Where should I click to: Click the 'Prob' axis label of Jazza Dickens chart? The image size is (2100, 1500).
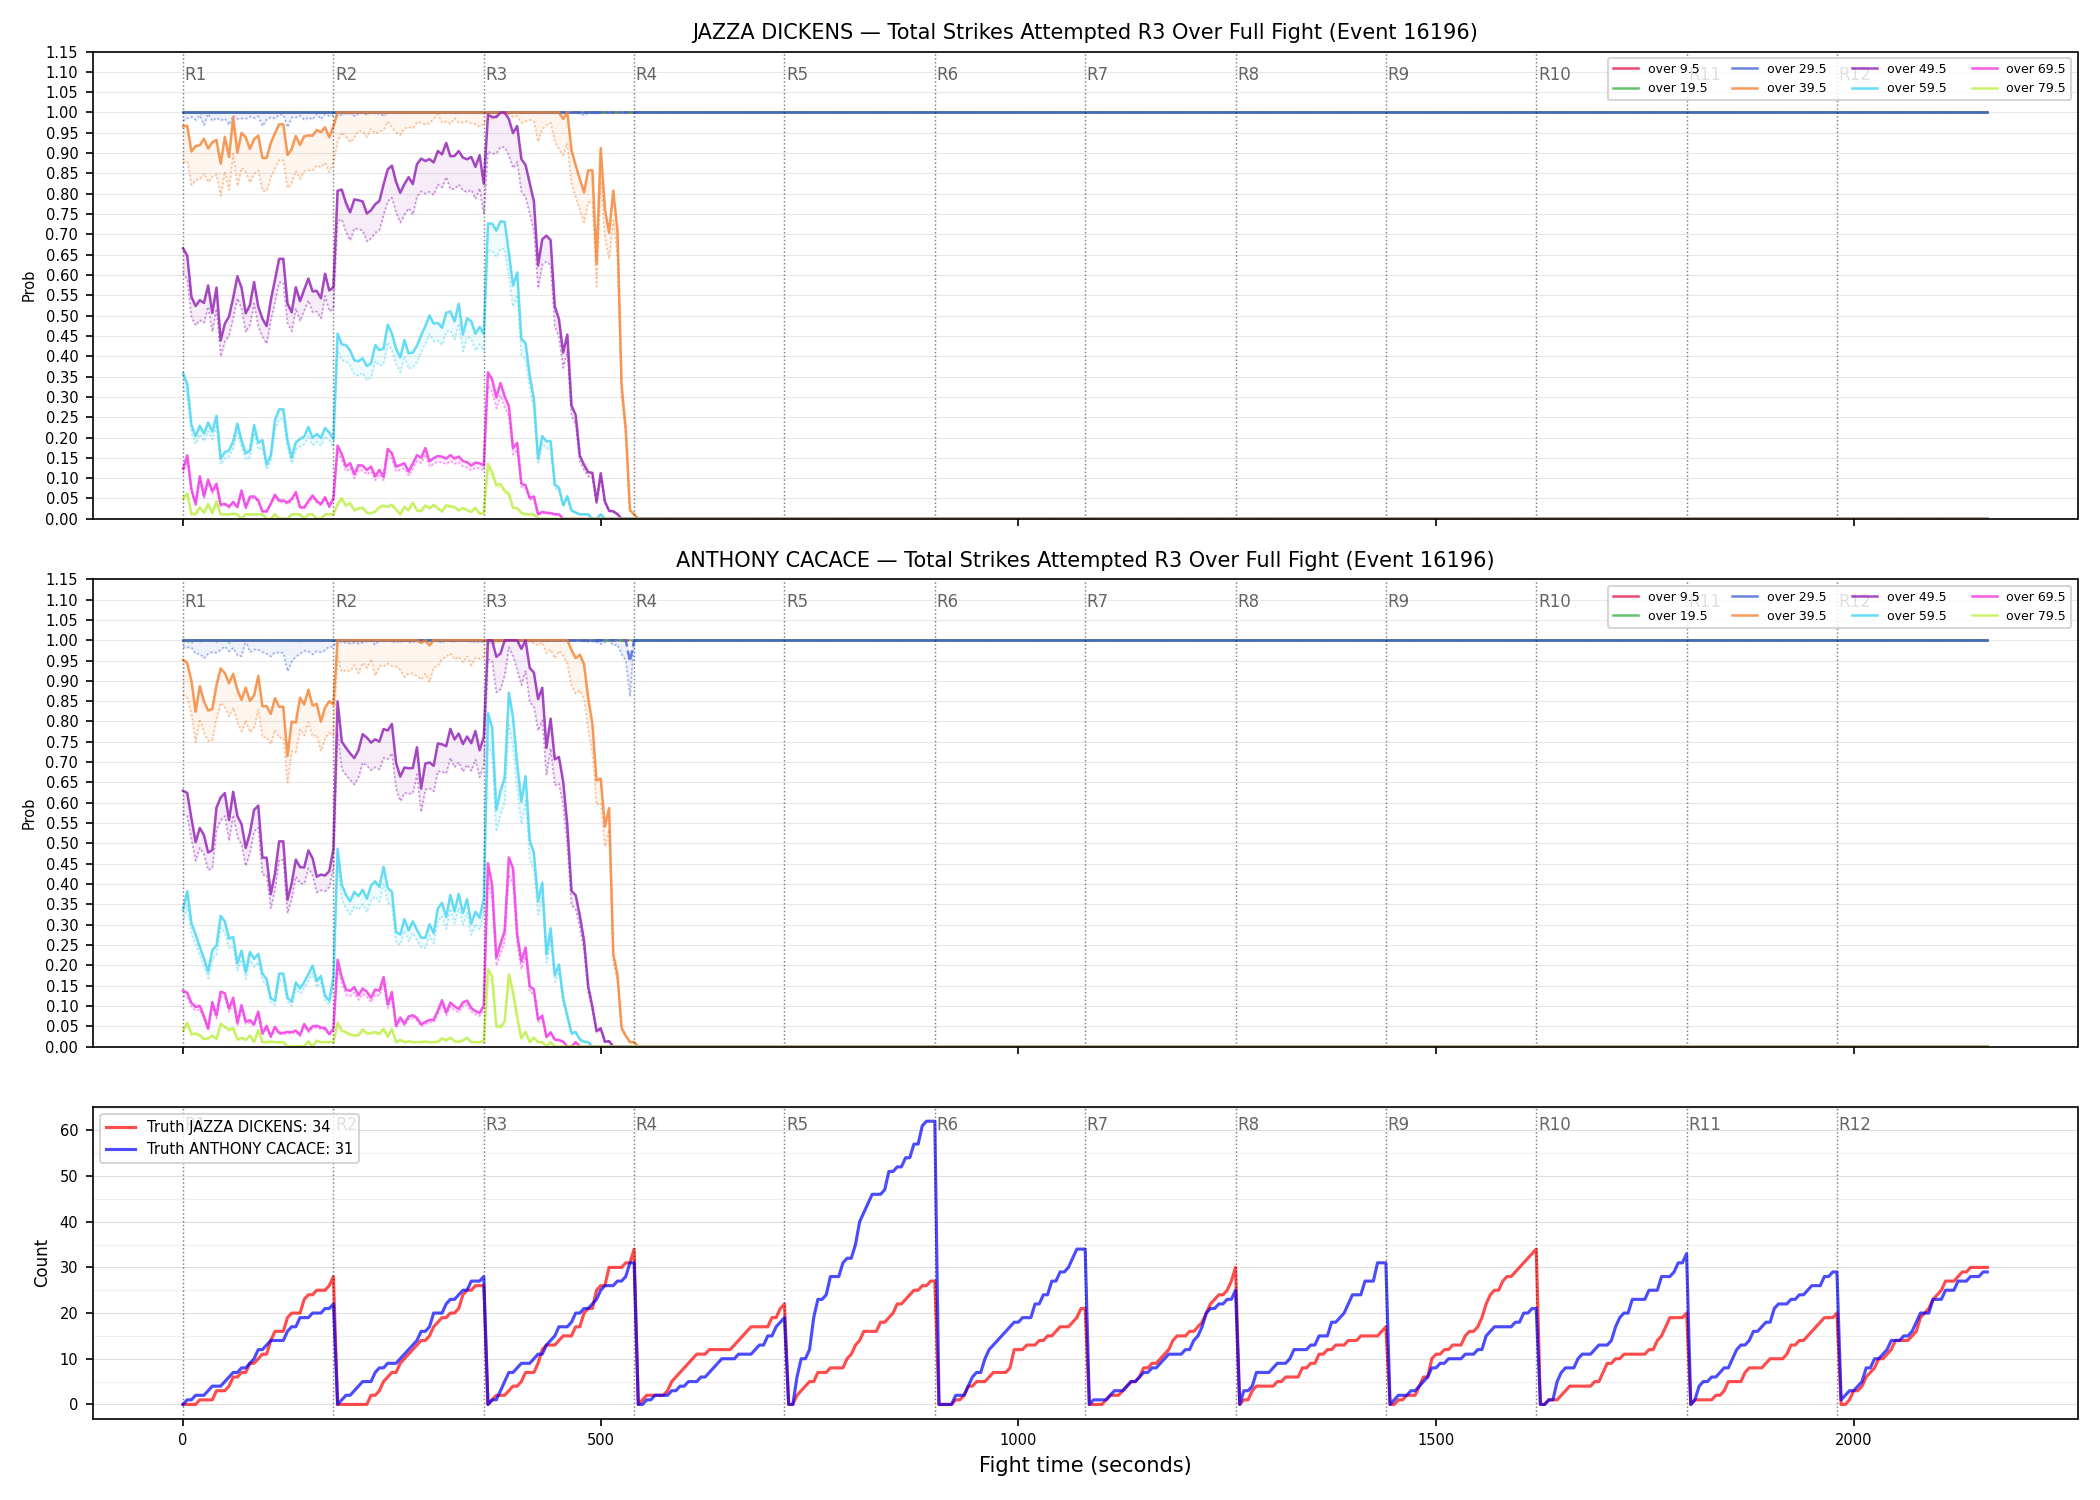pos(29,286)
